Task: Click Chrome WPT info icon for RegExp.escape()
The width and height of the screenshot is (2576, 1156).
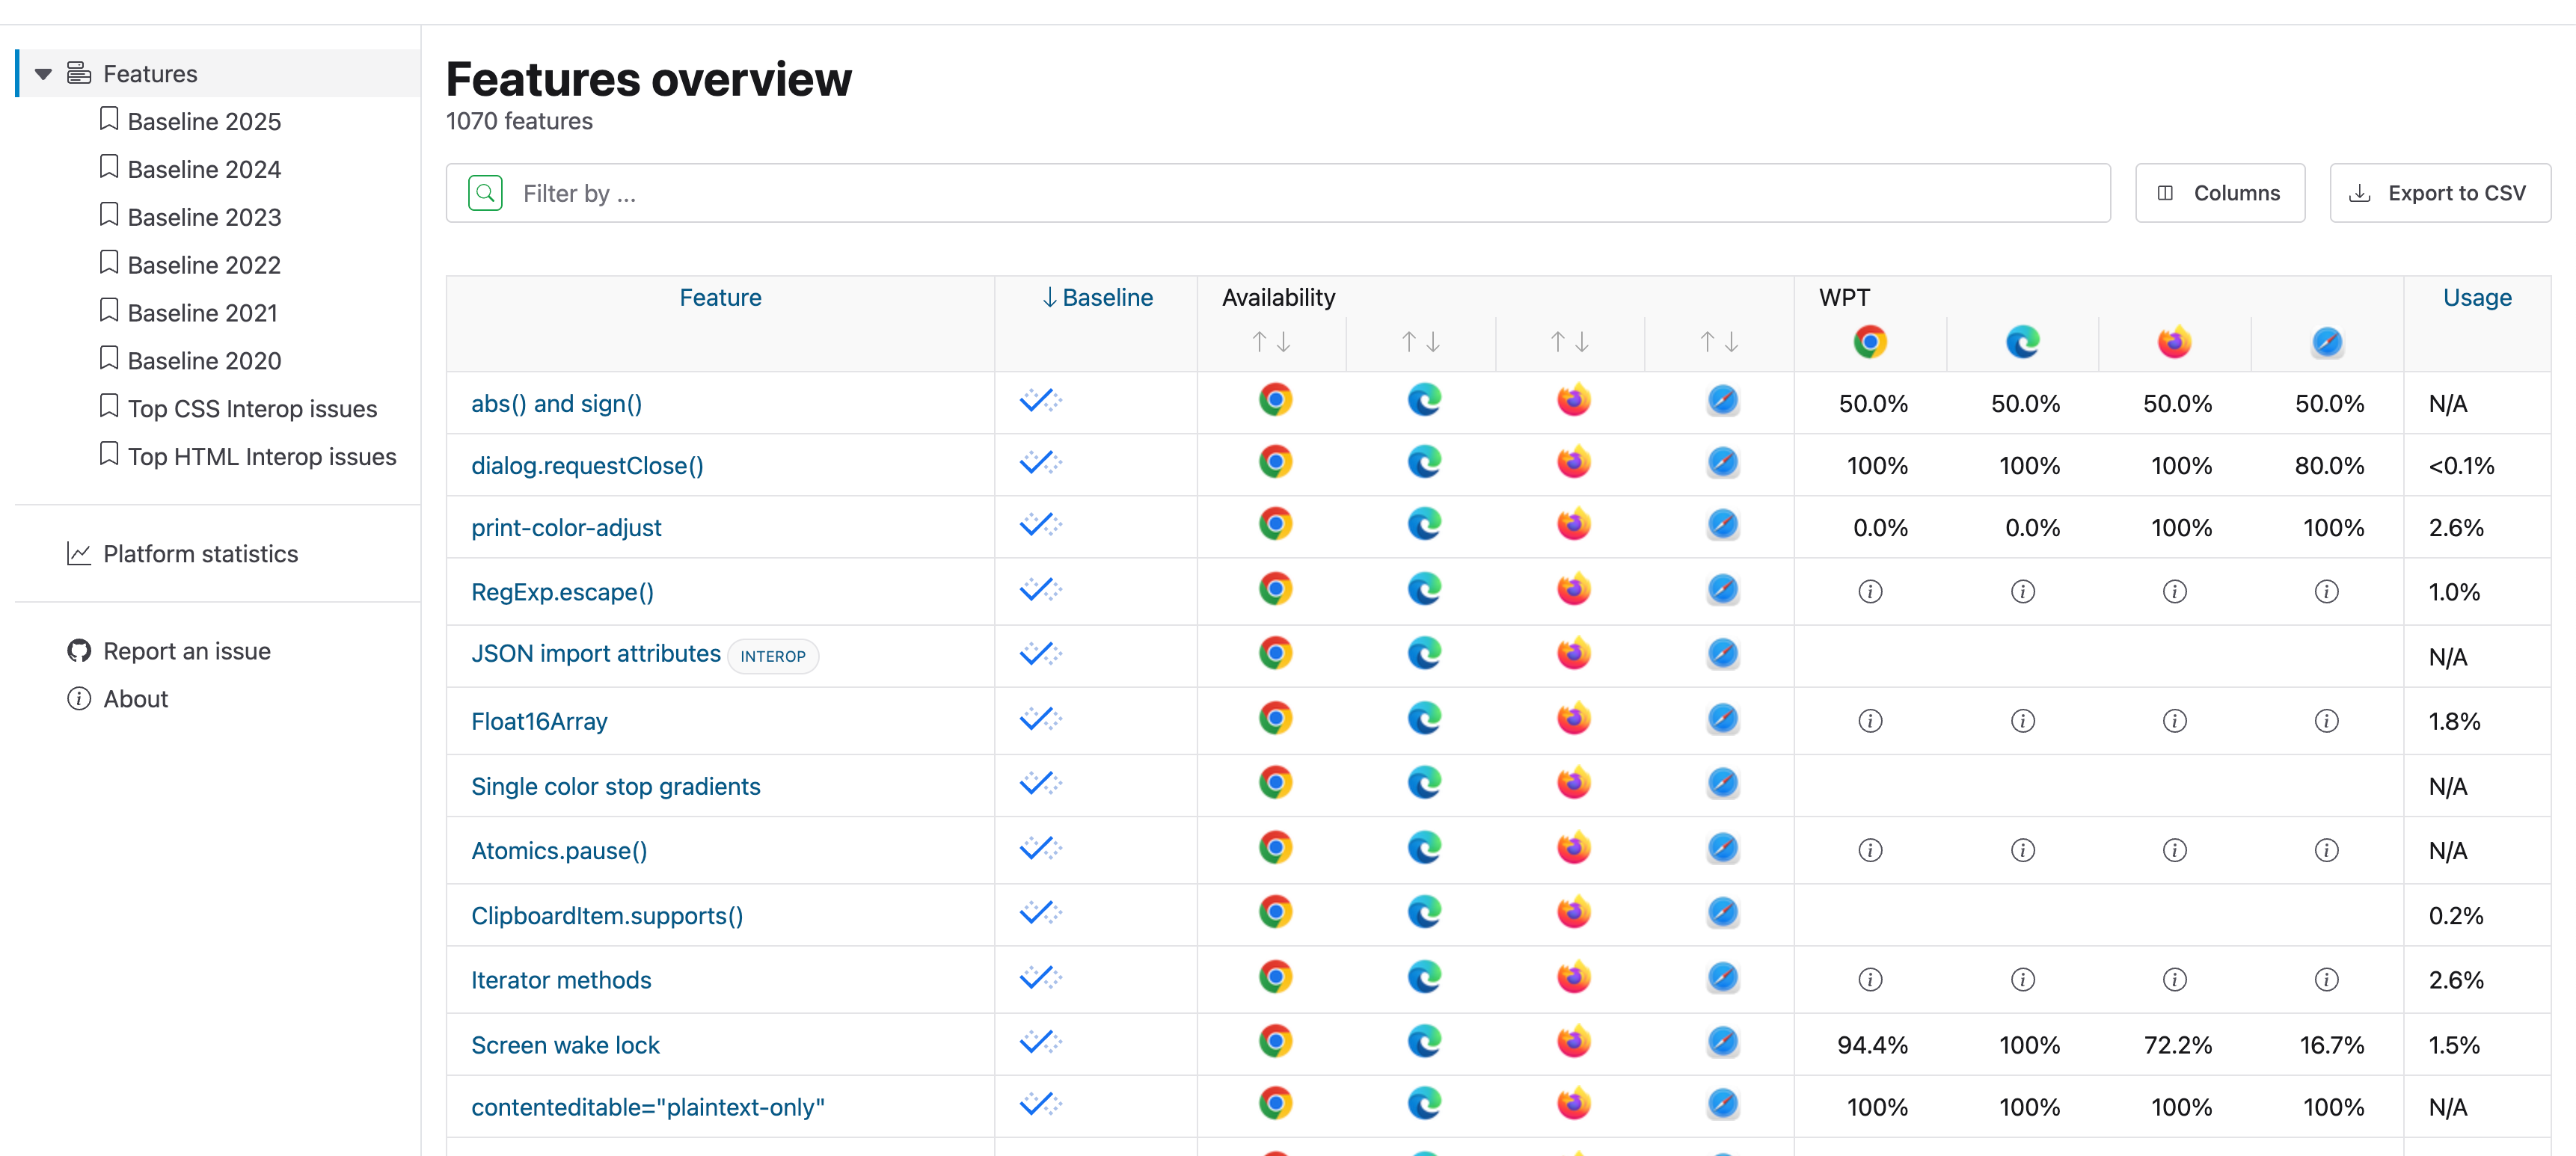Action: [x=1870, y=592]
